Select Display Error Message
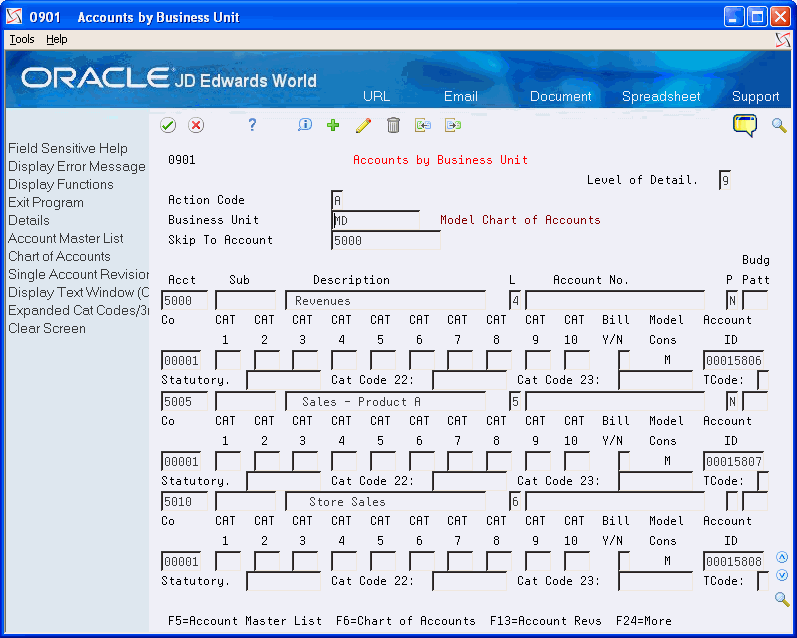The image size is (797, 638). point(77,166)
